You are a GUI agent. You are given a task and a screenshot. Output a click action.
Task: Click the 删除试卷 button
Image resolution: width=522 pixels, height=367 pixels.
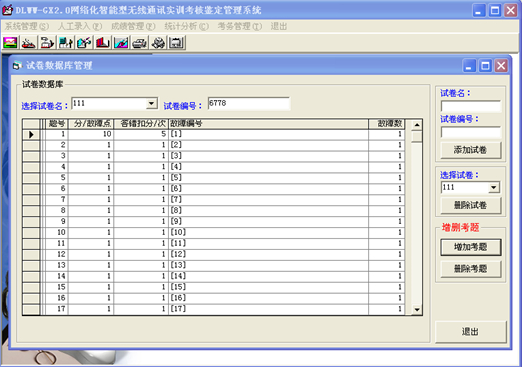pyautogui.click(x=471, y=205)
